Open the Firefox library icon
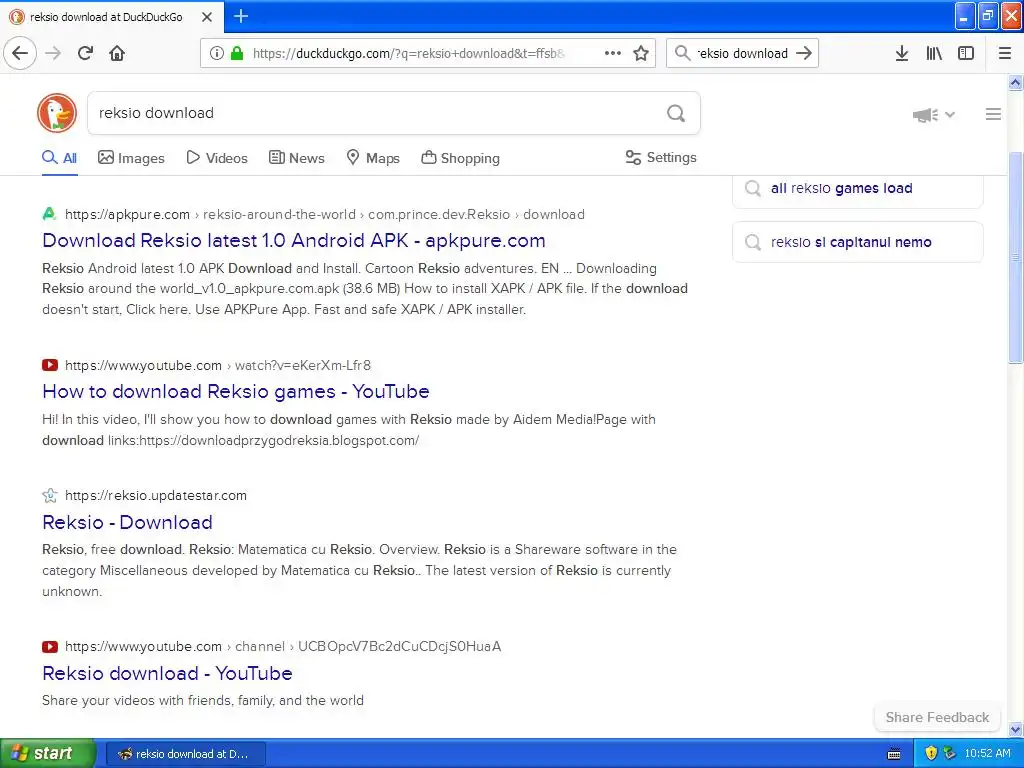This screenshot has width=1024, height=768. [934, 53]
